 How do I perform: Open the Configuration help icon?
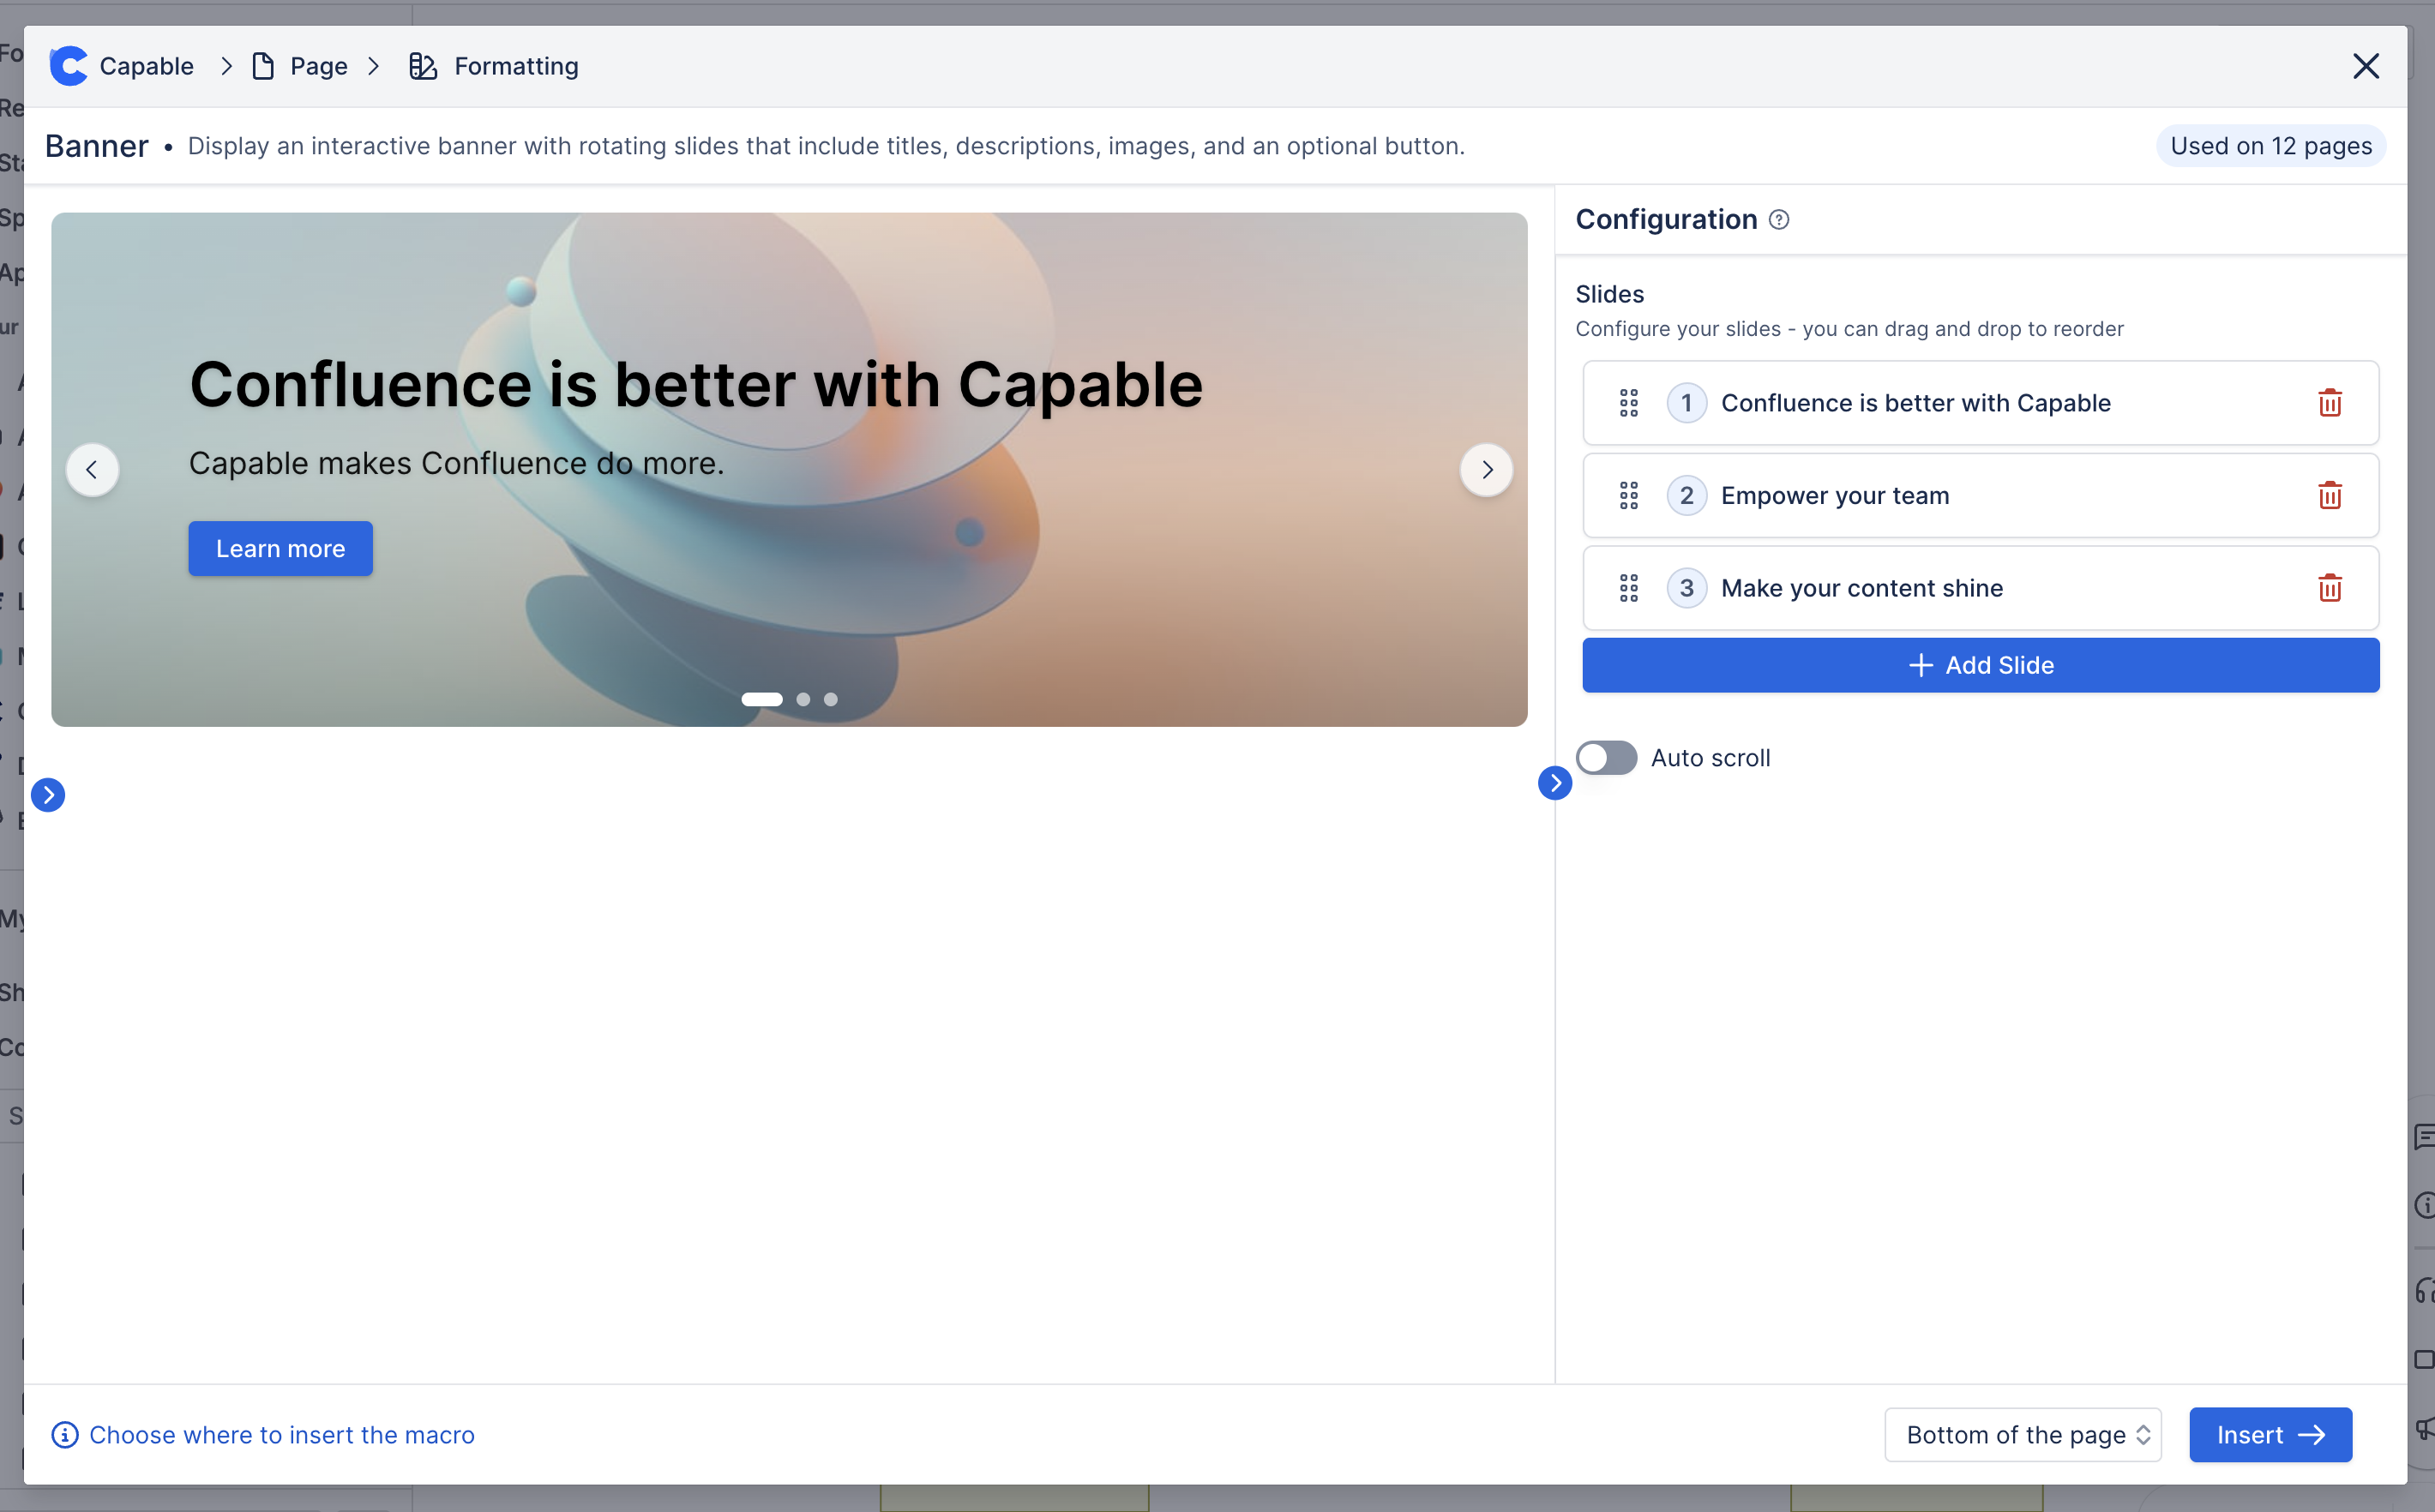[1778, 220]
